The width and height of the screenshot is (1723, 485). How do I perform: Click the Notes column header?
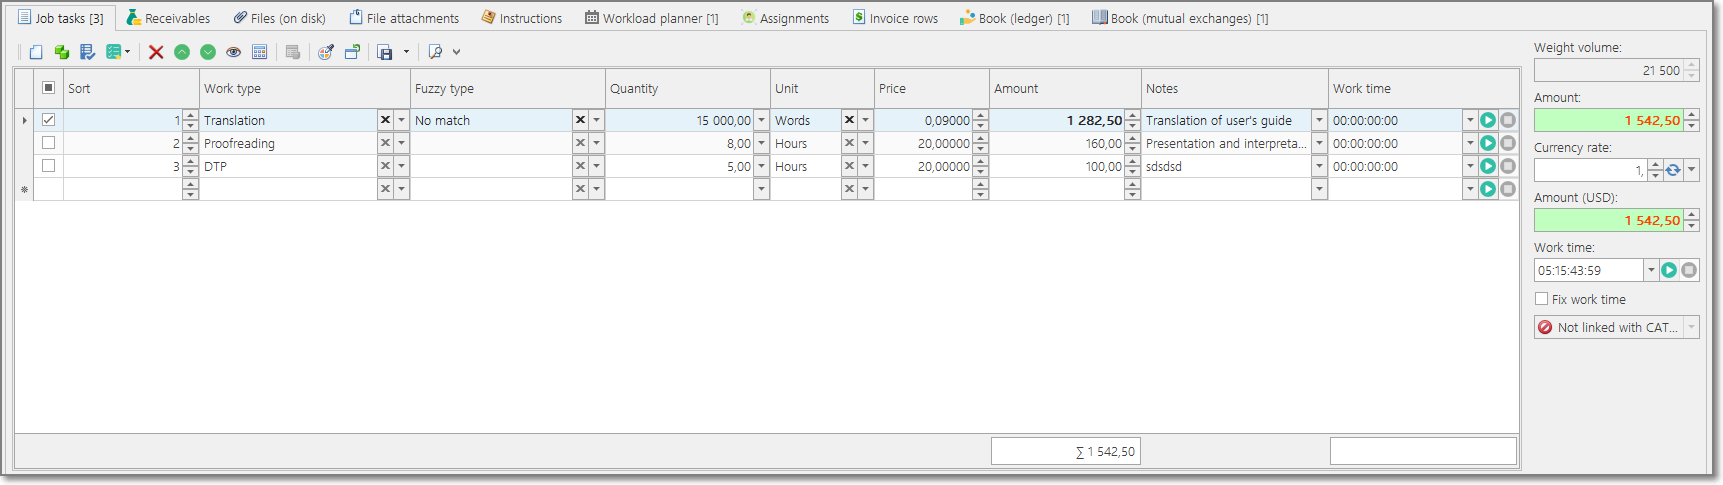point(1234,88)
